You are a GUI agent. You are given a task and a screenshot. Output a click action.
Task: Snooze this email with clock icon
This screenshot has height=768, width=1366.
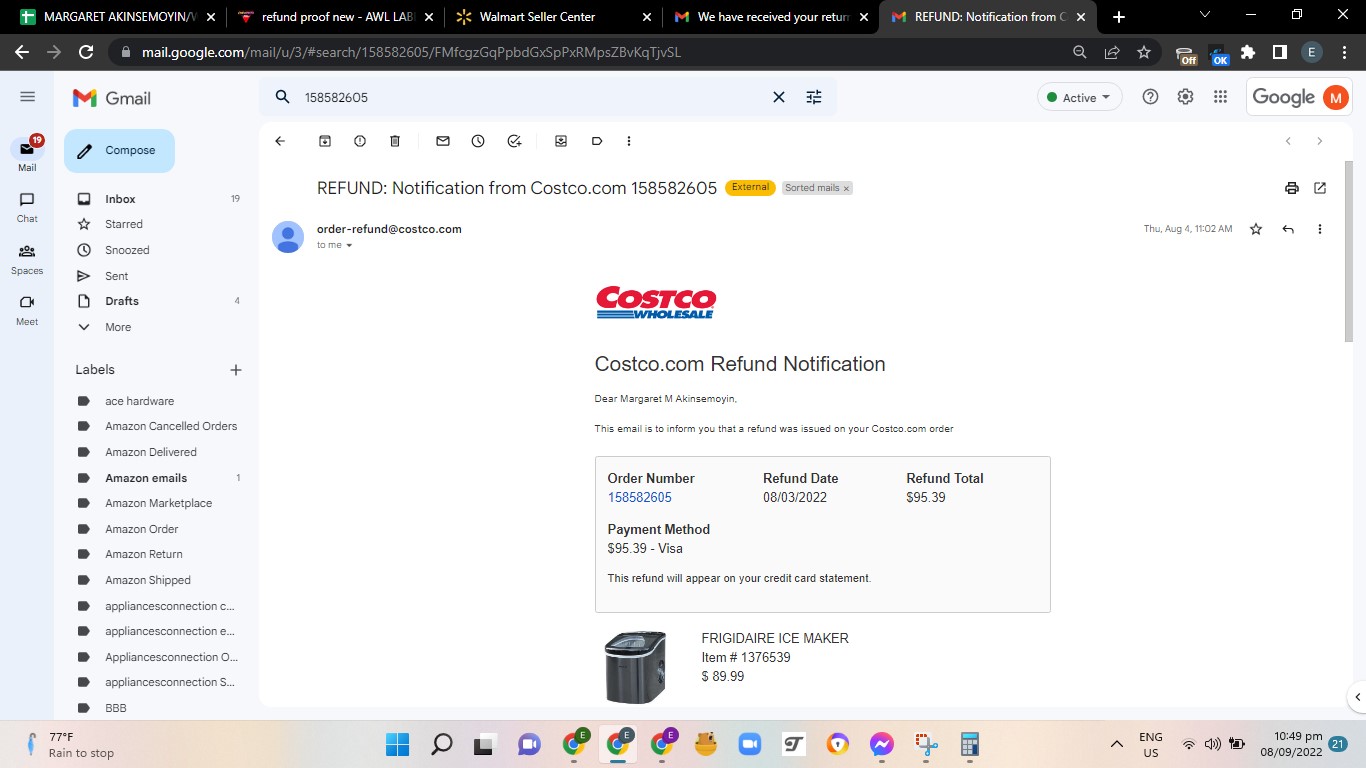(478, 141)
